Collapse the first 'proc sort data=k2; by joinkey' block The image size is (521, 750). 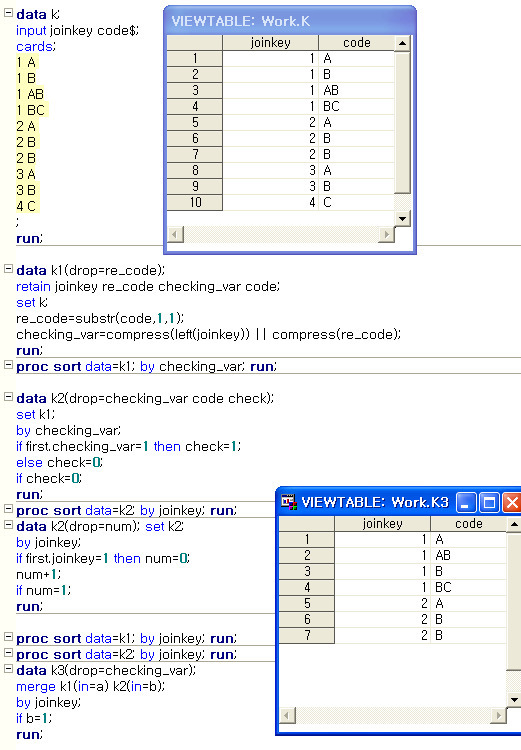coord(8,509)
